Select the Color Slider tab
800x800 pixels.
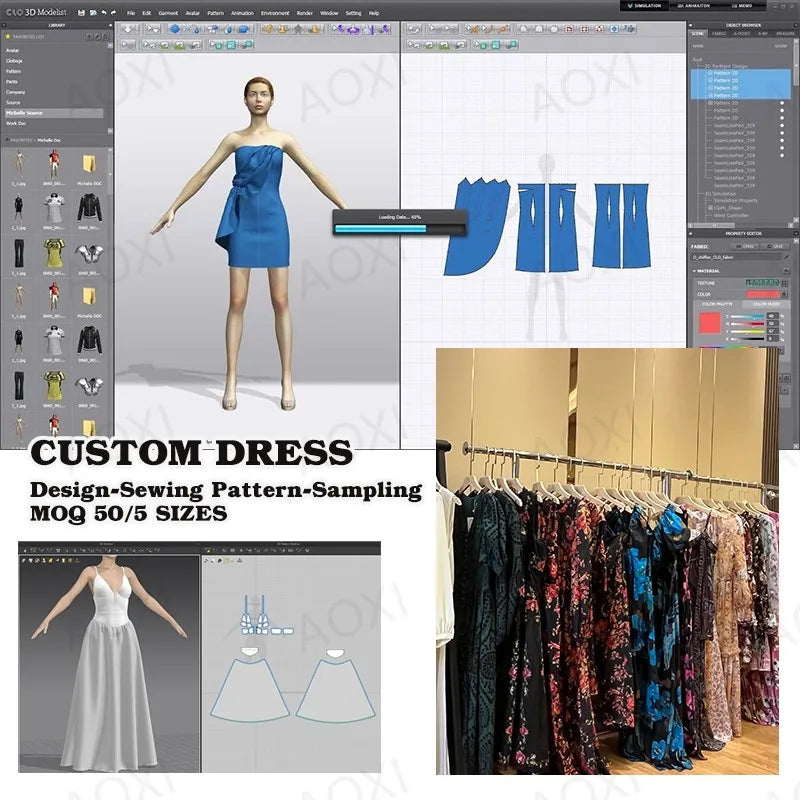[x=766, y=304]
